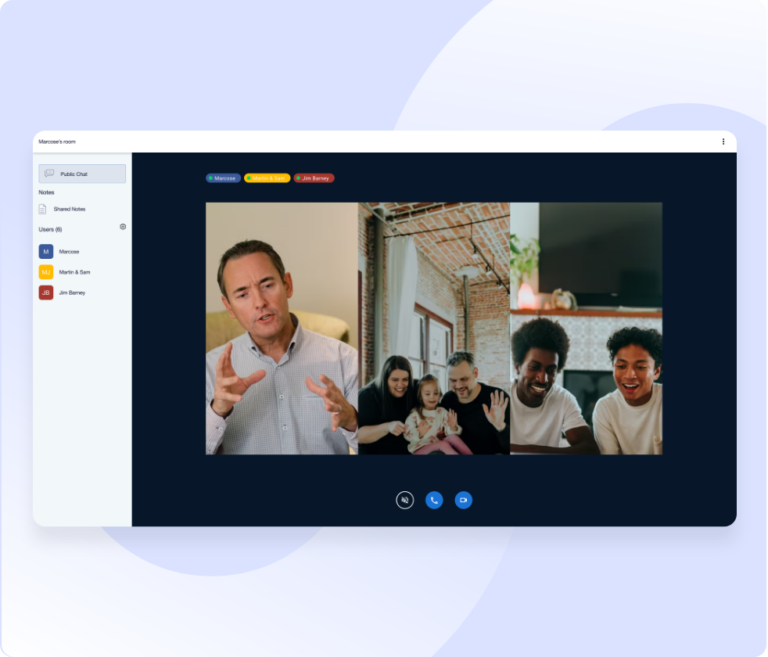Click the Shared Notes document icon

pos(43,209)
